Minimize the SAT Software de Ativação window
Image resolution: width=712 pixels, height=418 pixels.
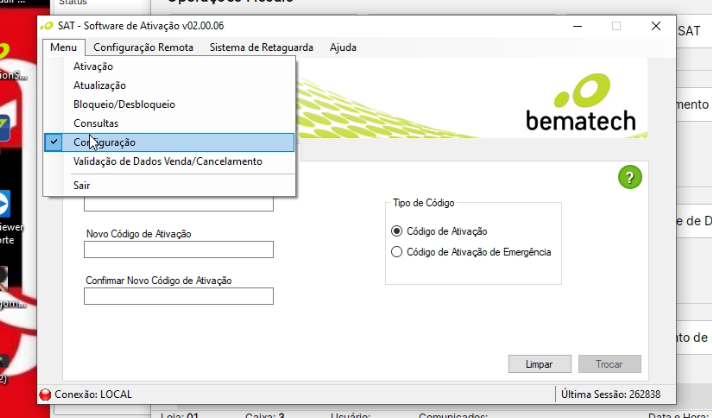click(x=578, y=26)
